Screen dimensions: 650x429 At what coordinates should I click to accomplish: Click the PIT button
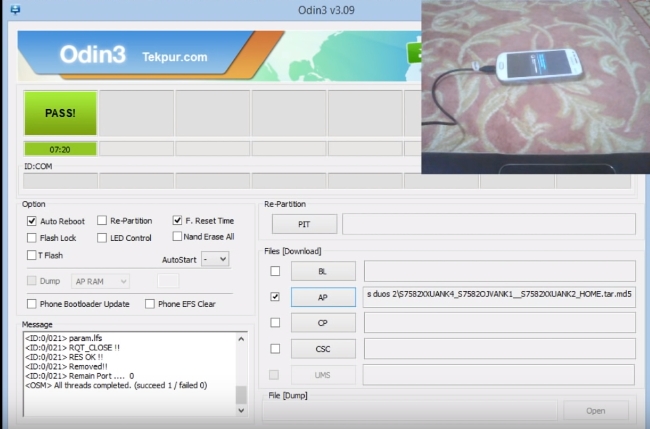click(x=304, y=224)
